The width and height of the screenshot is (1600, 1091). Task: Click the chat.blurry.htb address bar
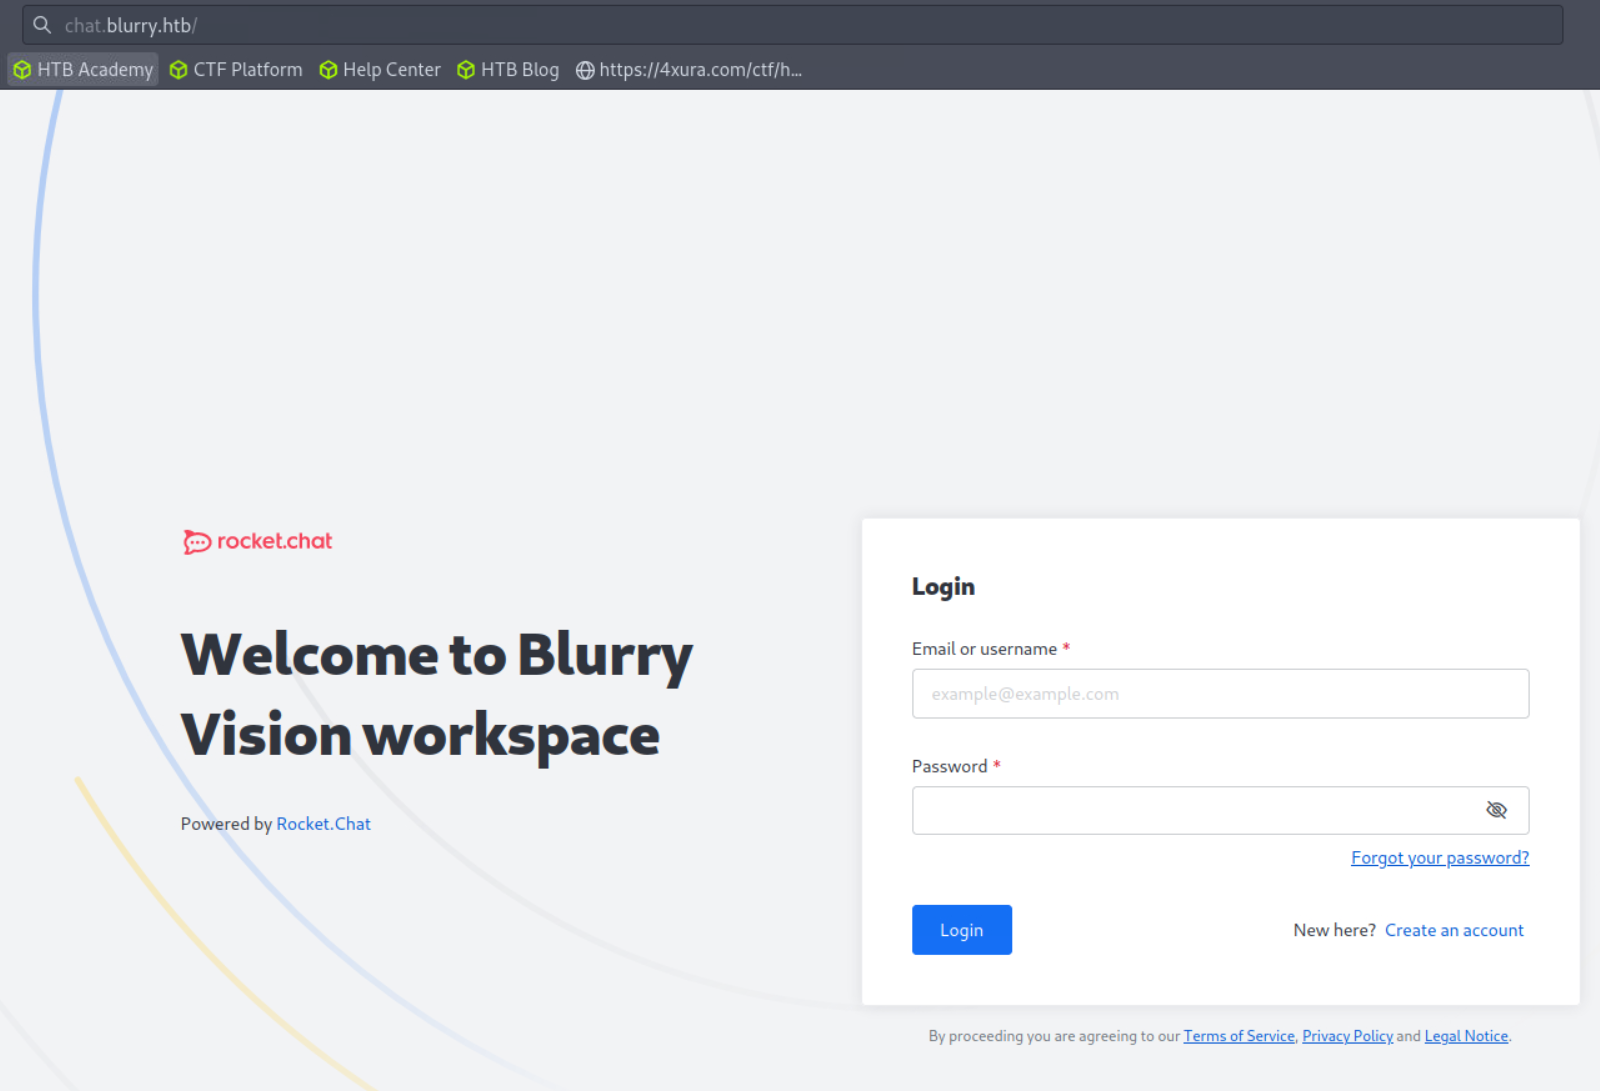[800, 25]
